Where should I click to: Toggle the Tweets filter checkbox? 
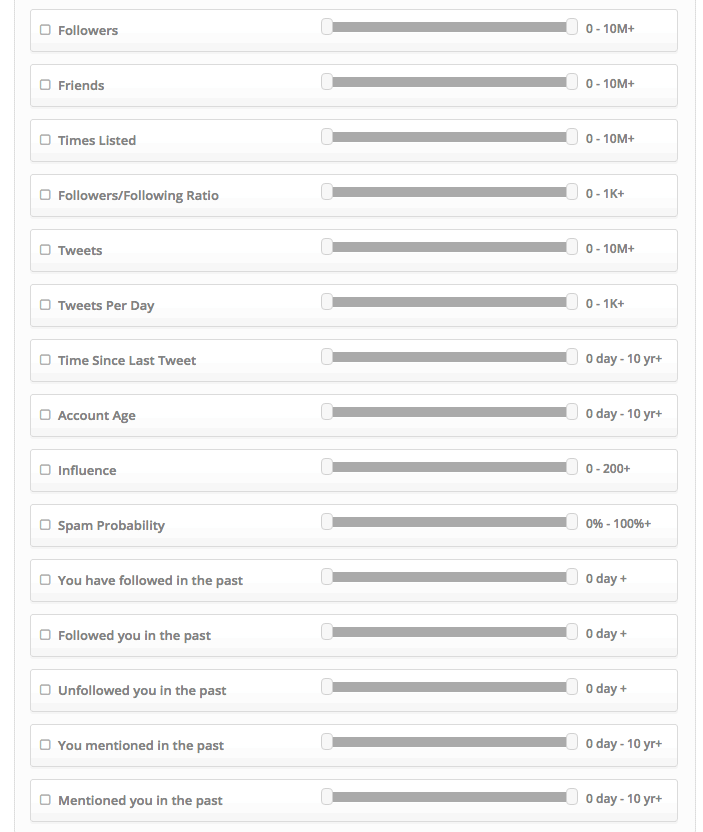point(46,250)
